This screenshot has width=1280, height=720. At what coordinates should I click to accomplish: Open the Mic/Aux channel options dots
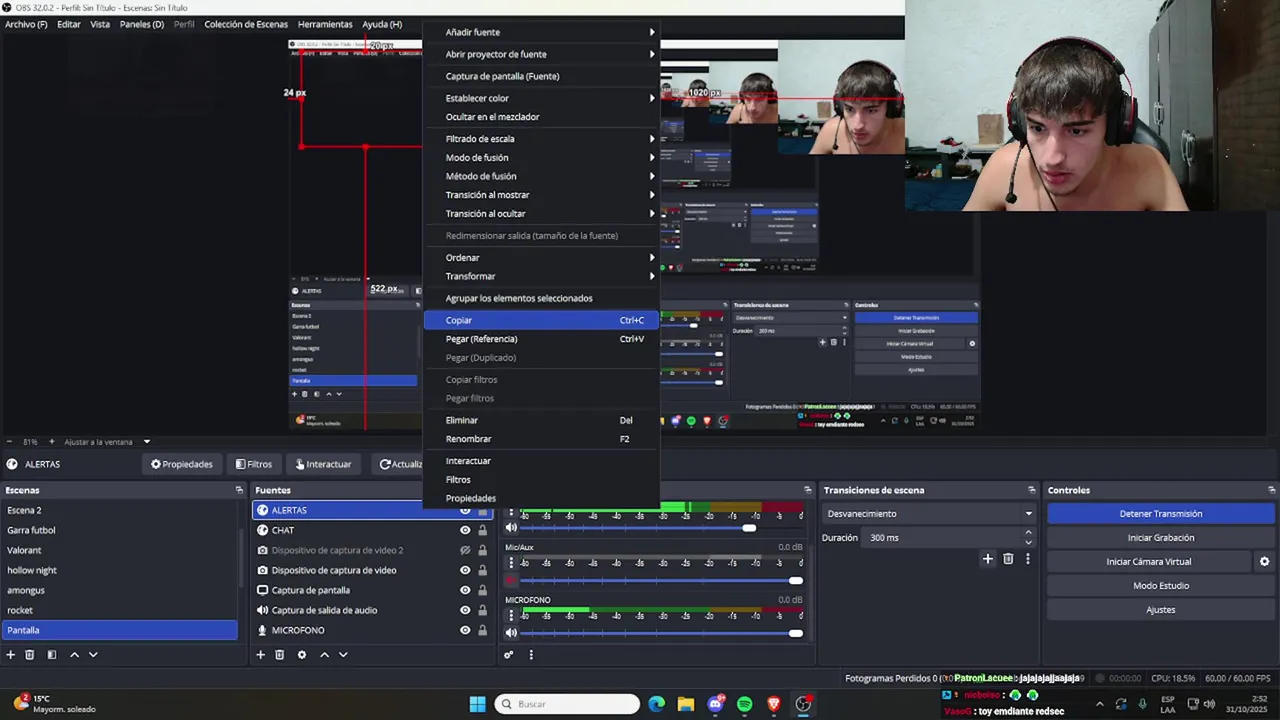point(511,563)
